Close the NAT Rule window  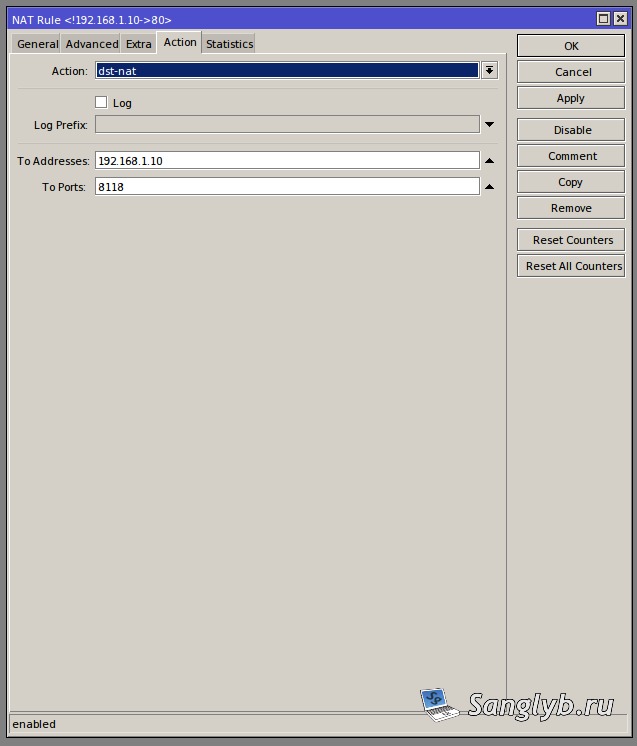point(620,19)
